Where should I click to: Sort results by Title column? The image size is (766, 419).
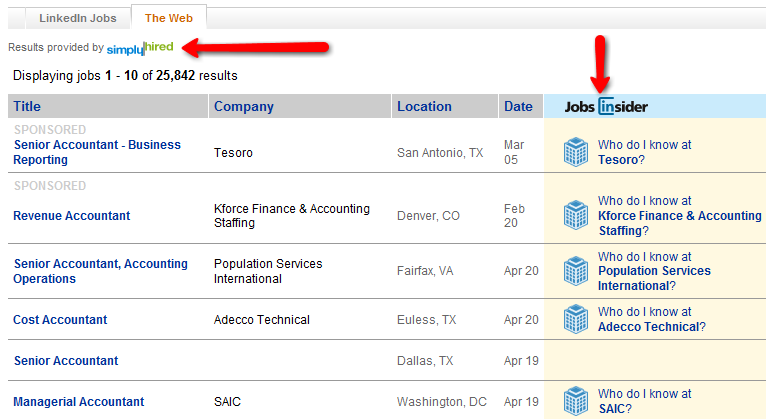coord(27,106)
